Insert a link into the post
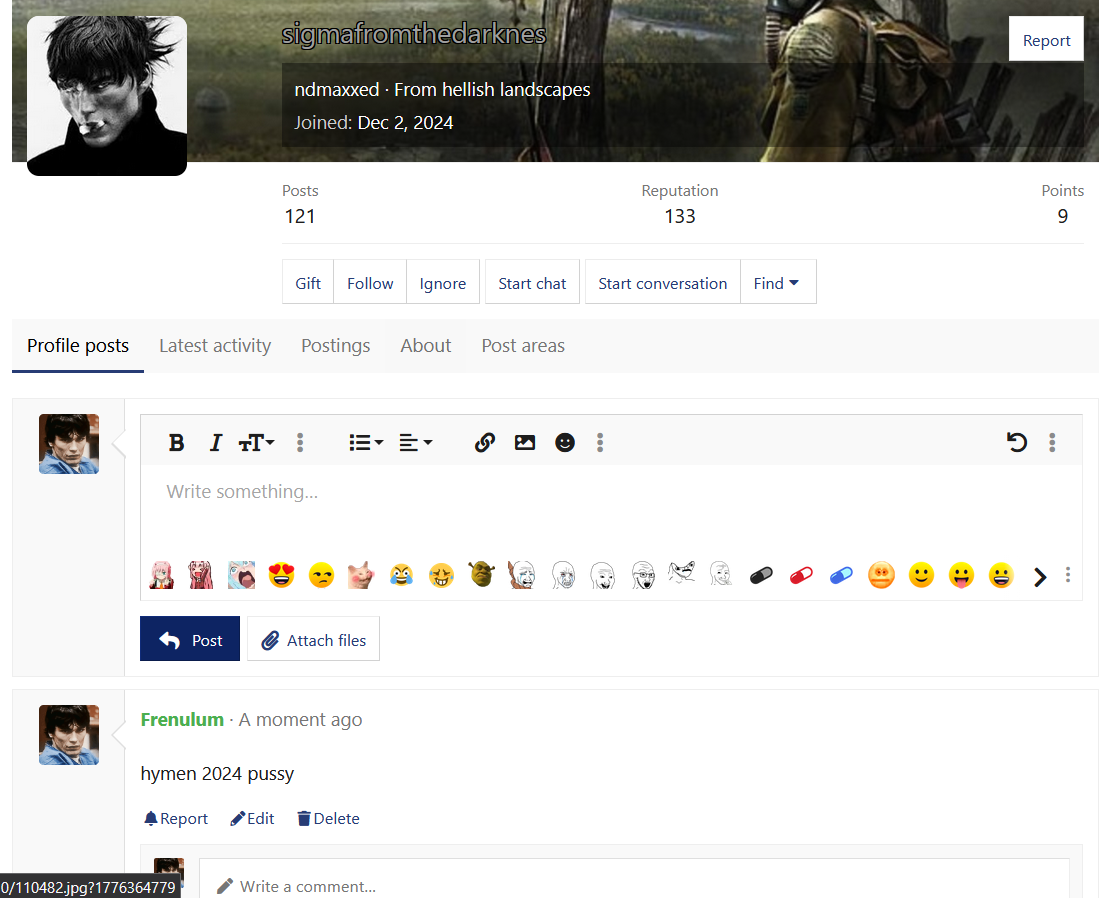The height and width of the screenshot is (898, 1106). point(485,442)
